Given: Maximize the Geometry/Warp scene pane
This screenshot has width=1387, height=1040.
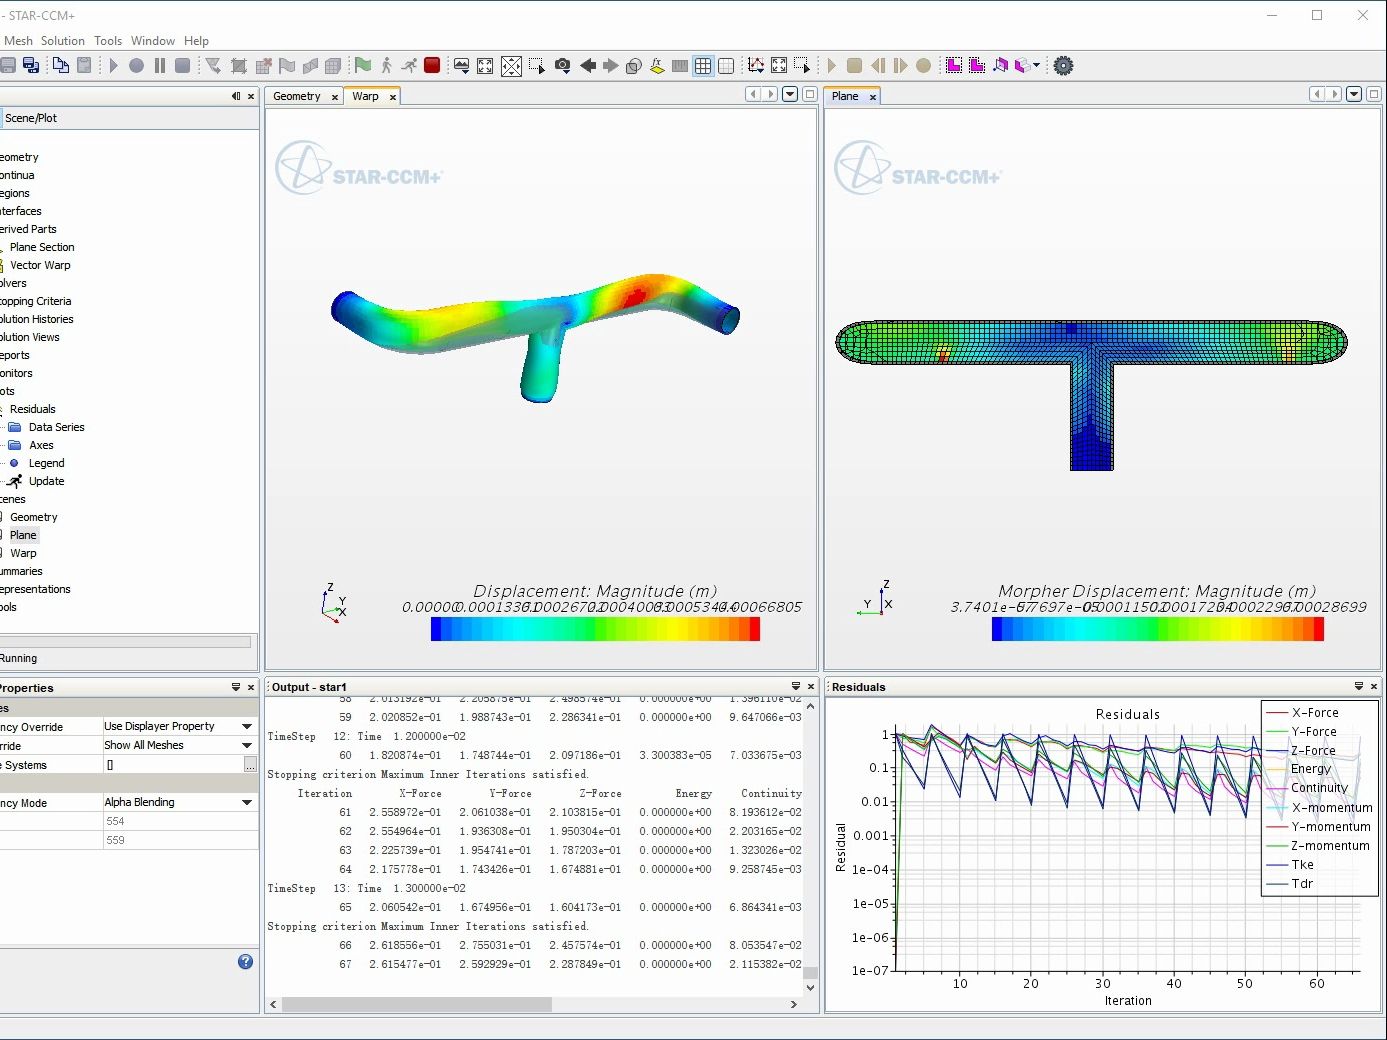Looking at the screenshot, I should point(810,94).
